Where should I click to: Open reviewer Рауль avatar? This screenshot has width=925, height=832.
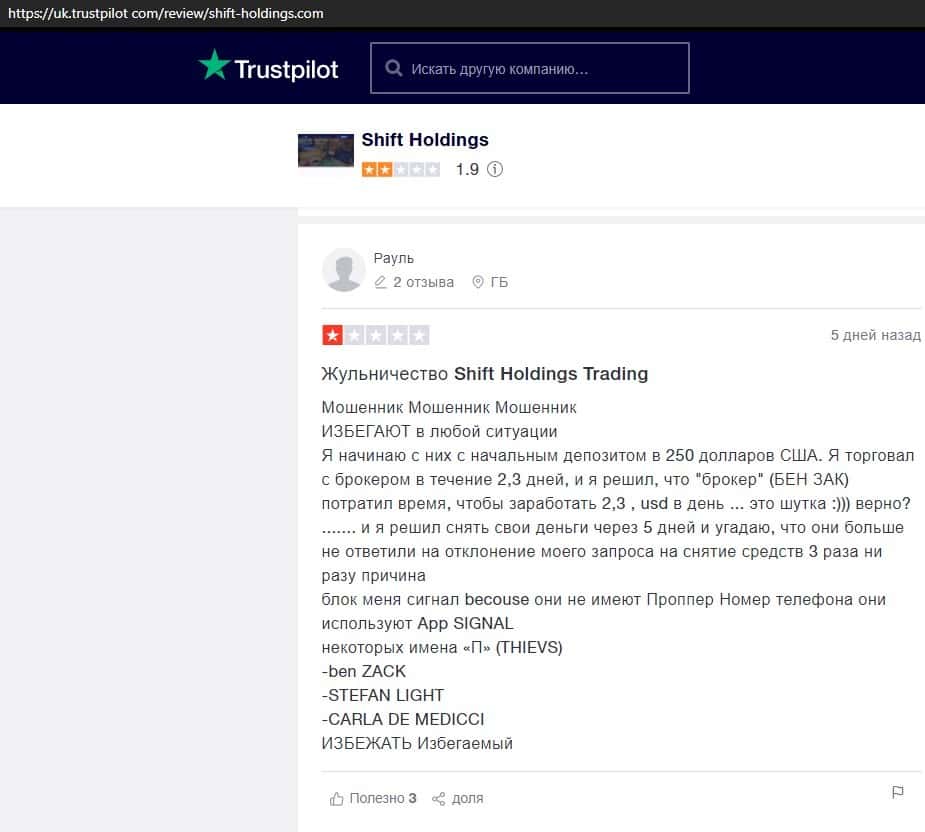coord(343,270)
